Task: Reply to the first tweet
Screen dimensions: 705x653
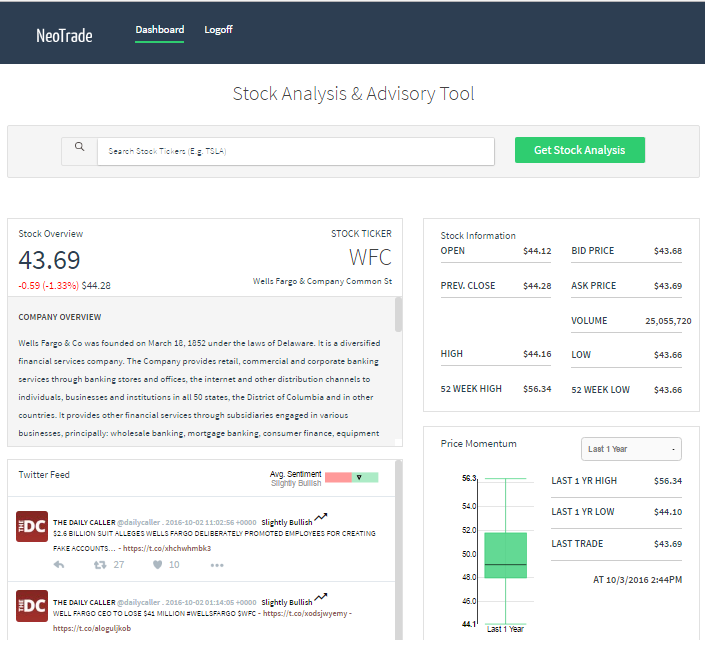Action: 59,565
